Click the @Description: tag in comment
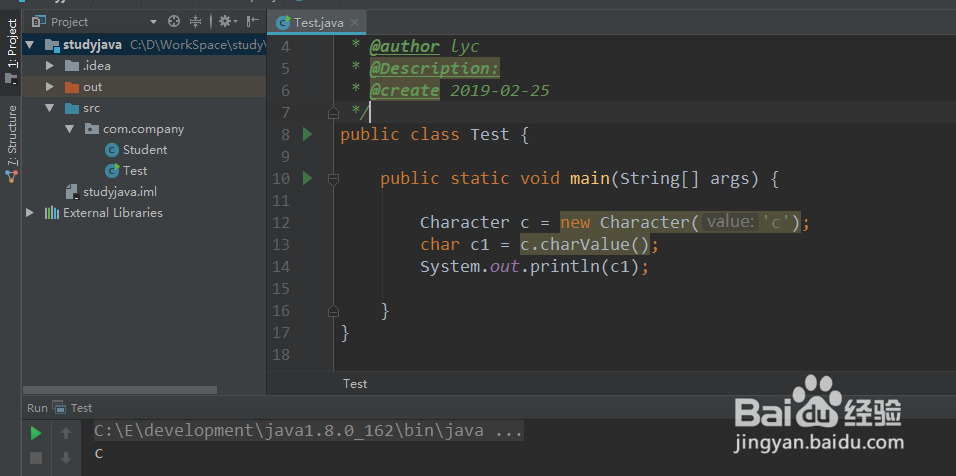The image size is (956, 476). click(435, 68)
